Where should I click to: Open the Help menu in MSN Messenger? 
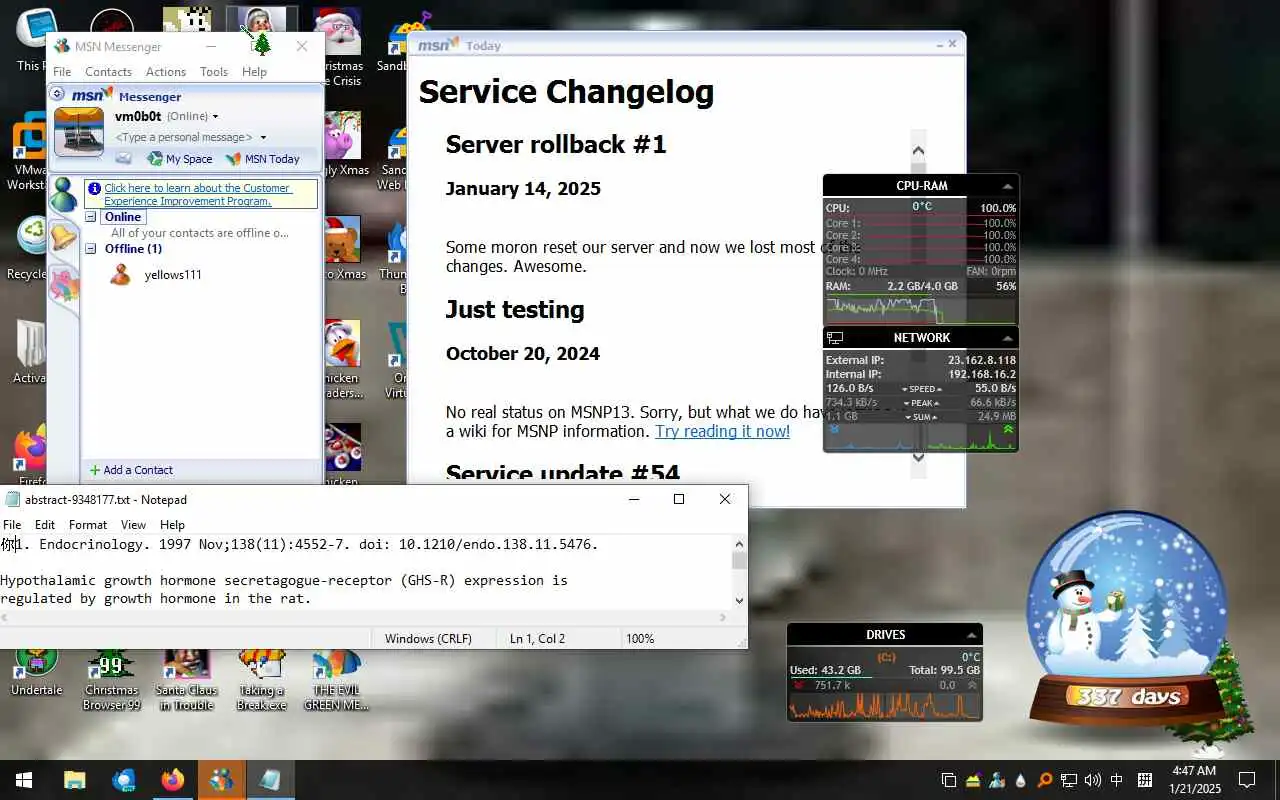[254, 72]
